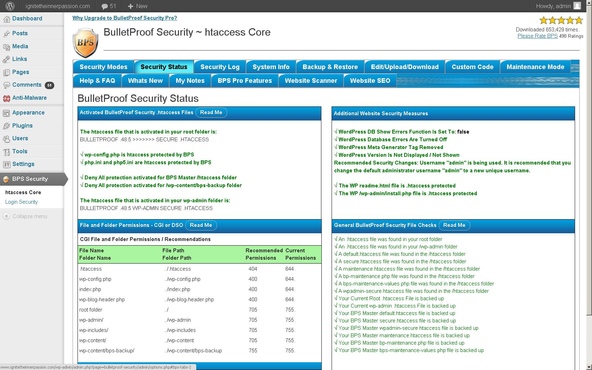This screenshot has width=592, height=370.
Task: Click the Plugins plug icon
Action: (6, 126)
